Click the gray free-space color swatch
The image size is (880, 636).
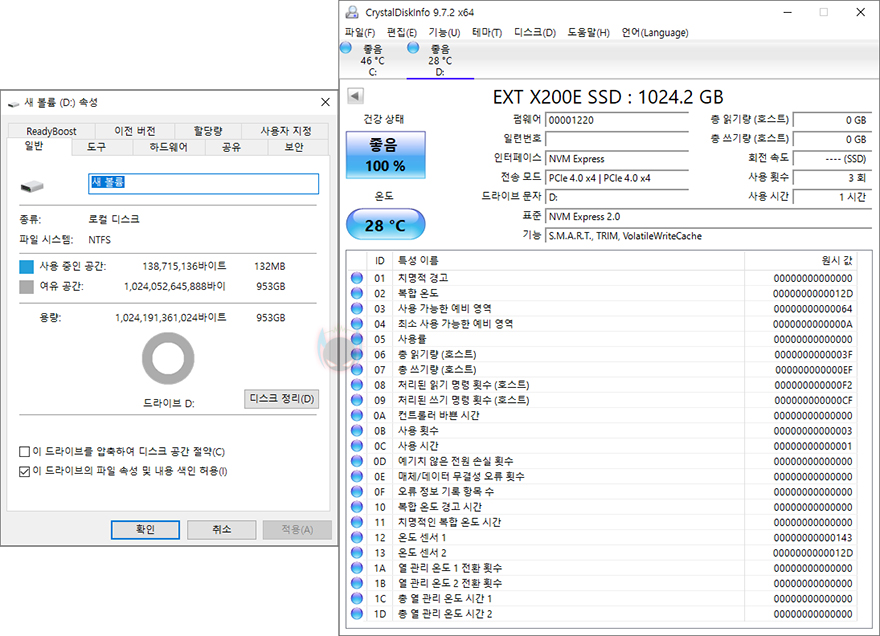26,287
